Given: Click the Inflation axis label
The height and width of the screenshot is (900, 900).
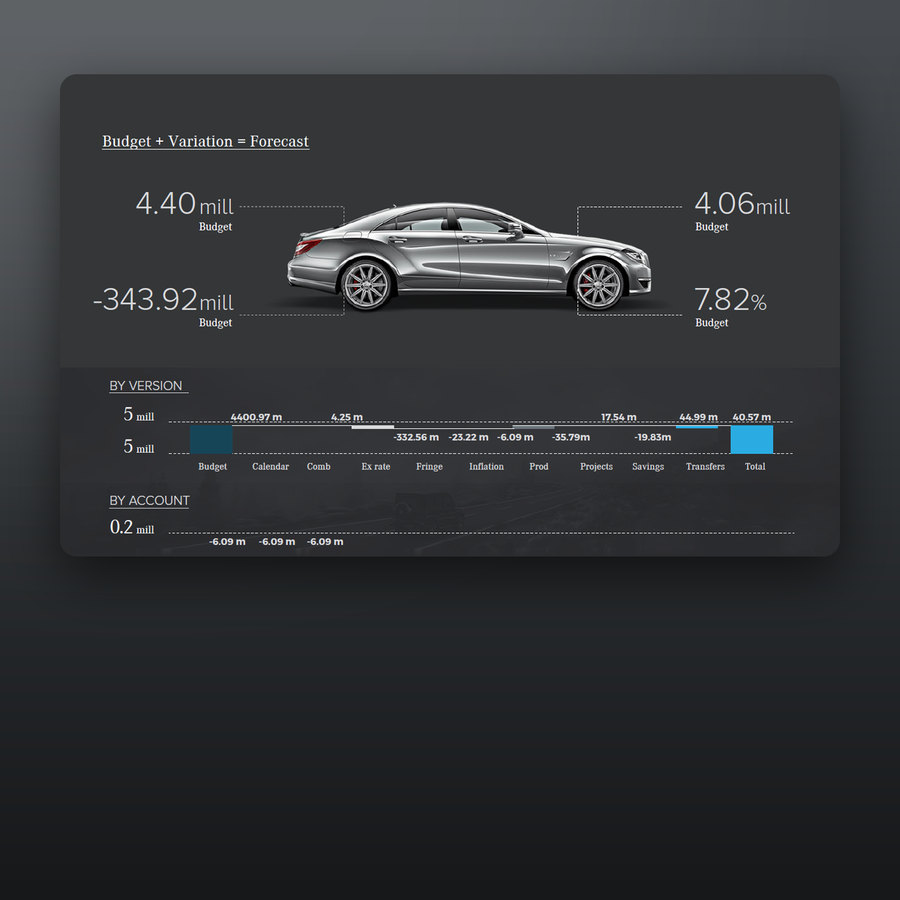Looking at the screenshot, I should coord(486,467).
